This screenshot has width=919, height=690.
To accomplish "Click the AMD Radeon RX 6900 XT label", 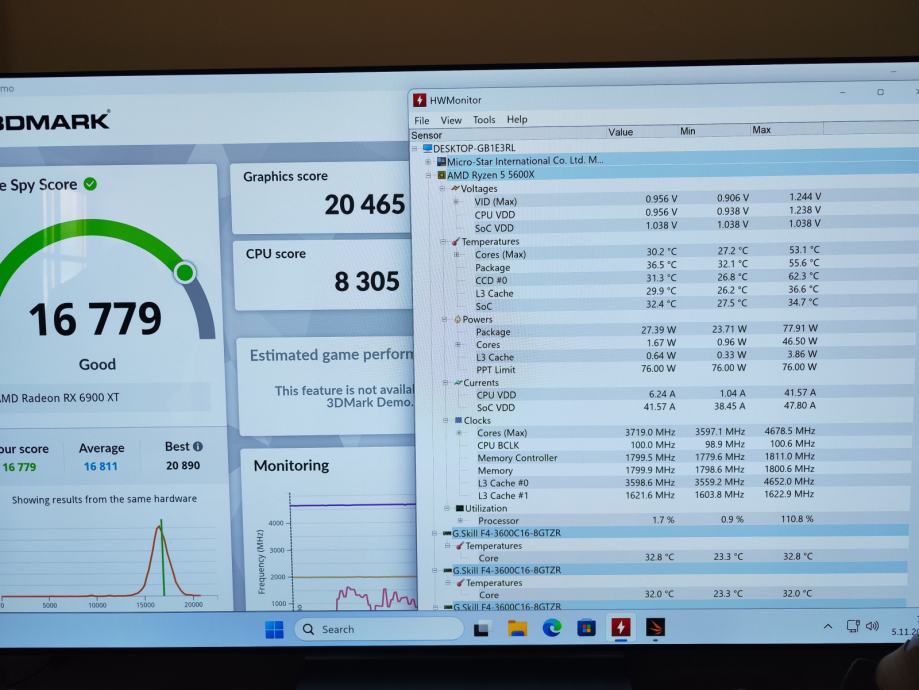I will [x=60, y=398].
